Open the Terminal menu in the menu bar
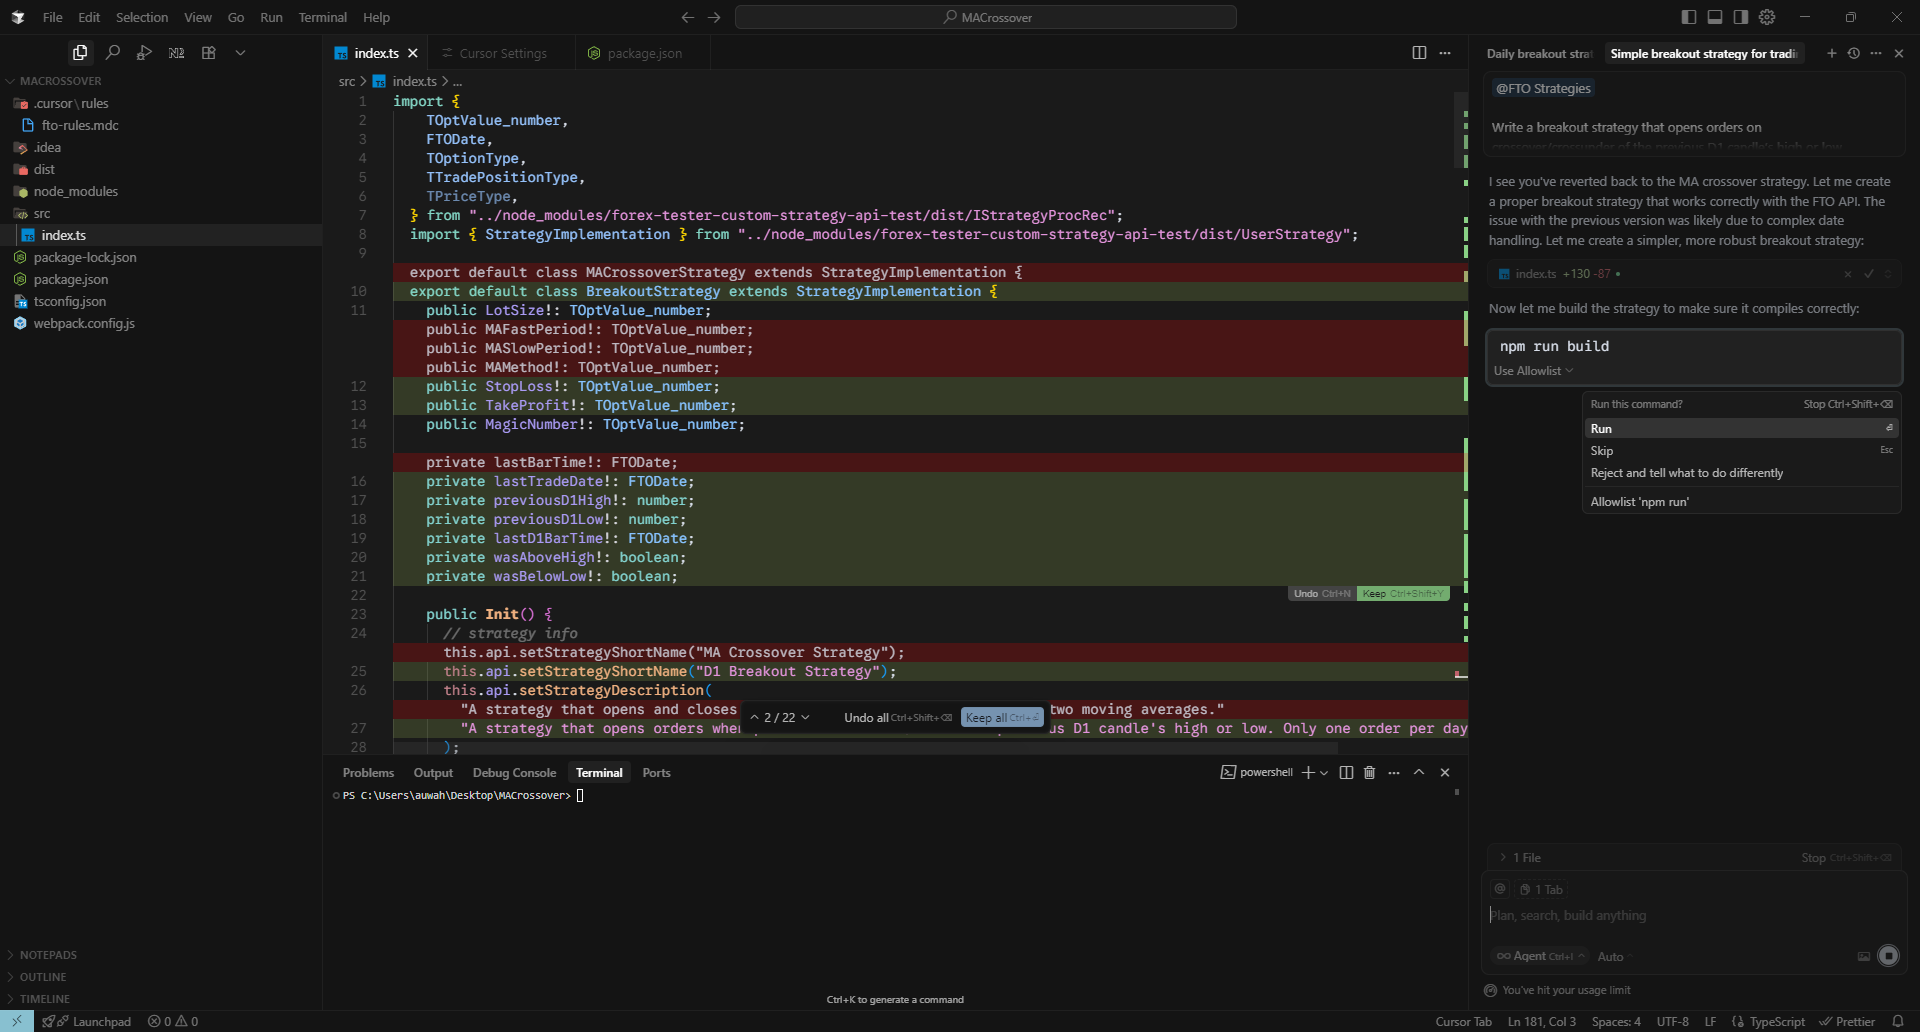 (322, 17)
